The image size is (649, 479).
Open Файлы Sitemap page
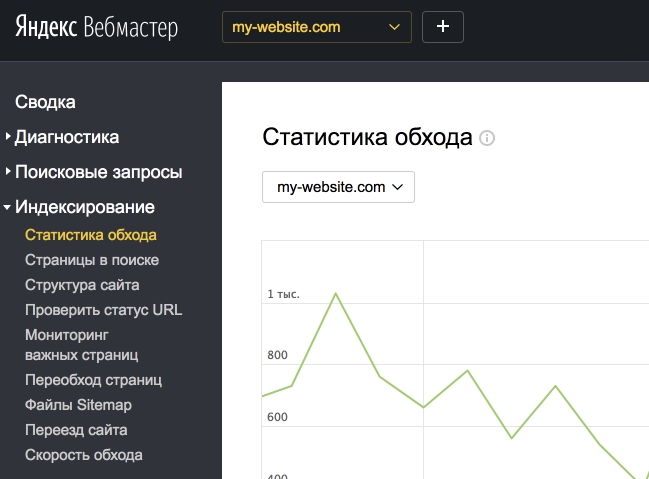point(78,405)
